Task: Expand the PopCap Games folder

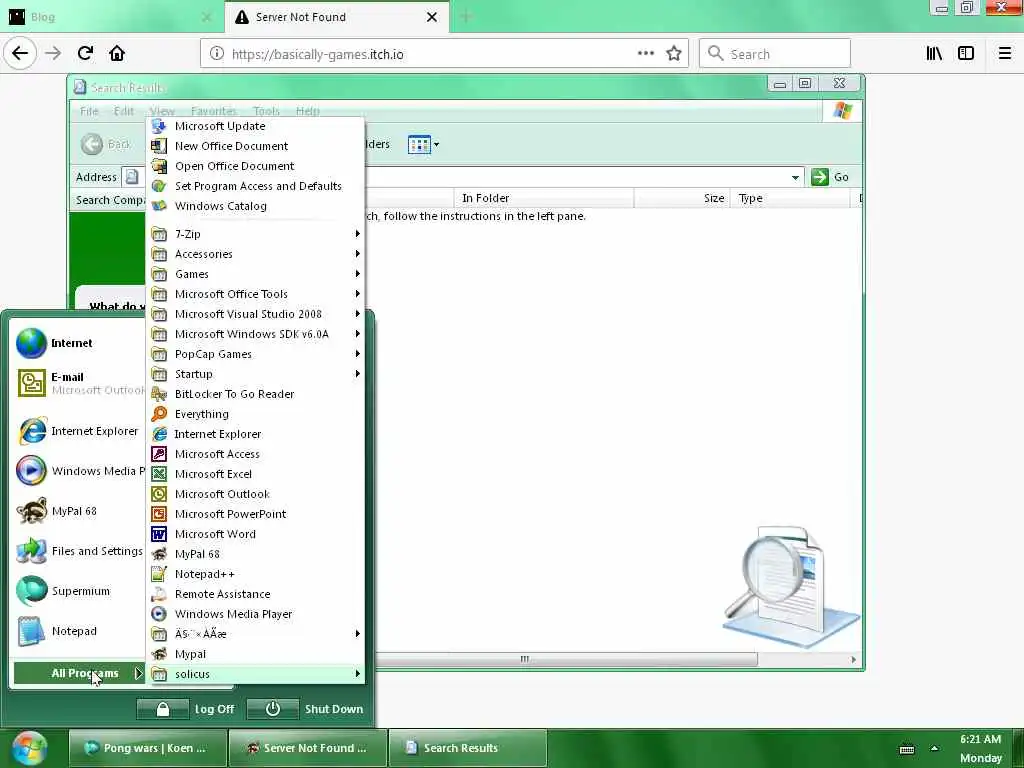Action: pyautogui.click(x=255, y=354)
